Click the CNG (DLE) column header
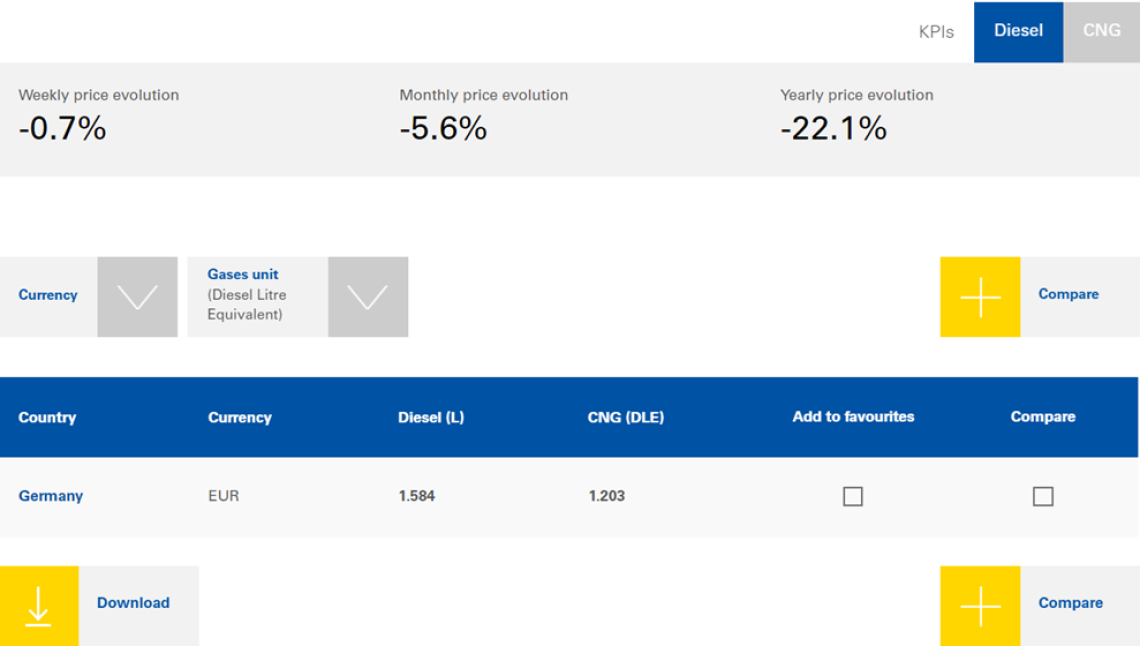Image resolution: width=1140 pixels, height=646 pixels. [x=626, y=417]
